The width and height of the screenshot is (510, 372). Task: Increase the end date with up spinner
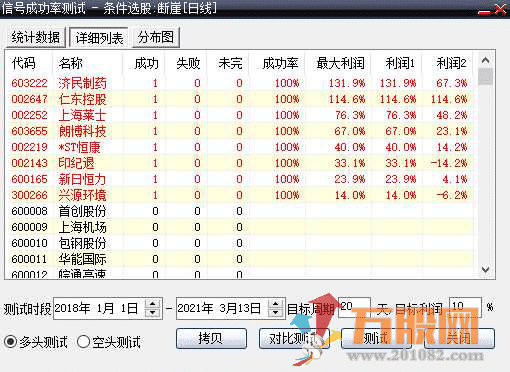coord(276,304)
